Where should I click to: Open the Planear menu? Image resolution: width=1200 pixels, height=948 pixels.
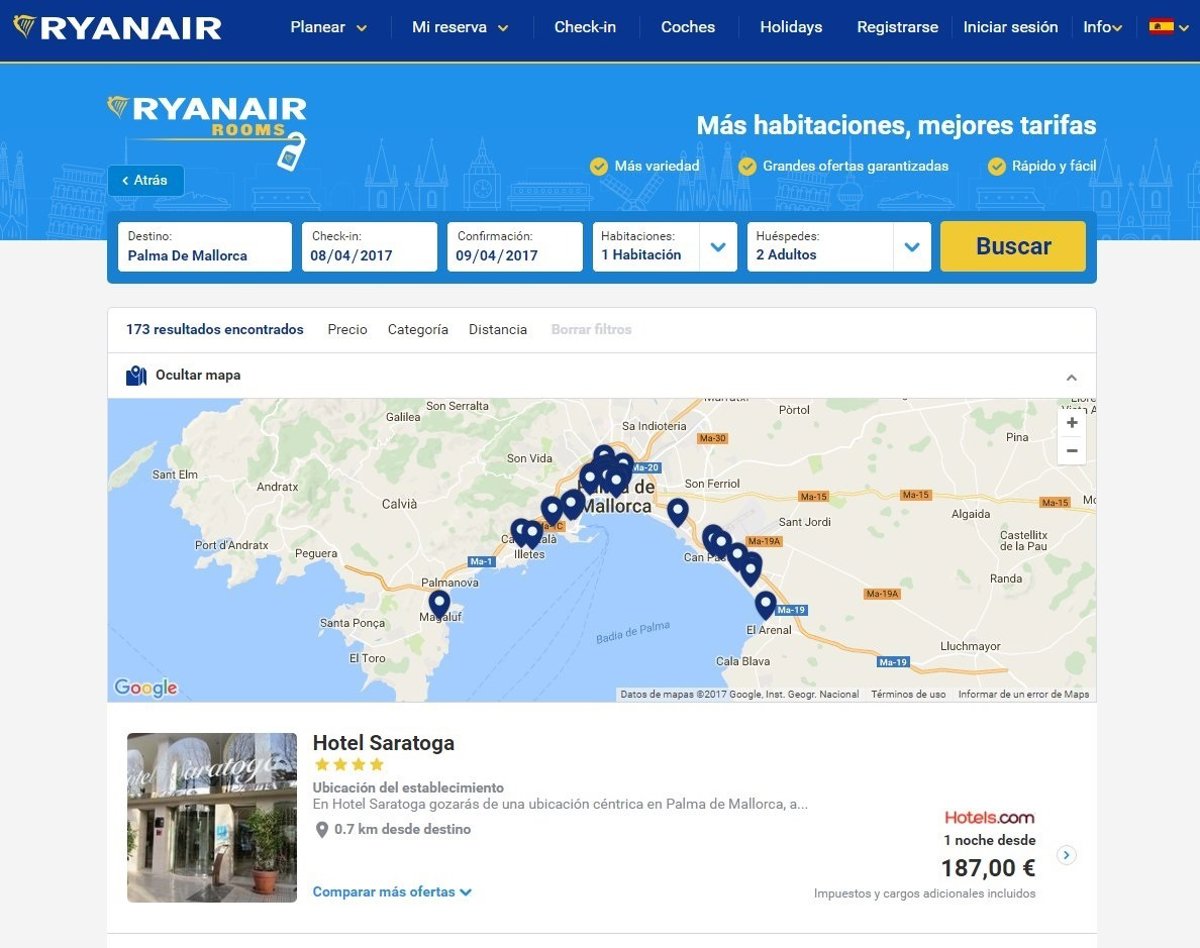coord(328,27)
